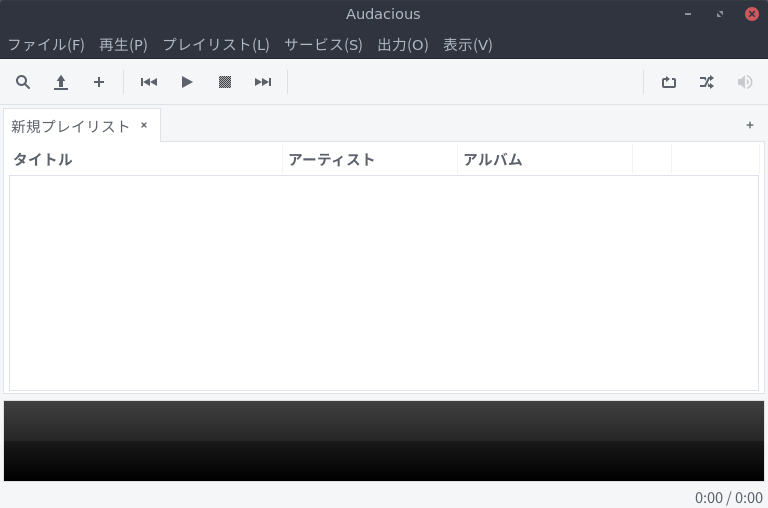The image size is (768, 508).
Task: Start playback with the play button
Action: point(187,82)
